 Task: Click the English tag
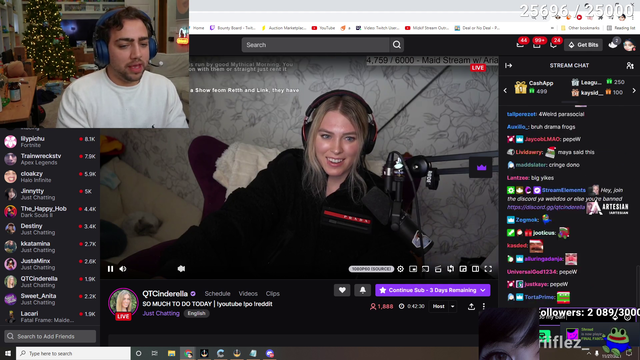(x=196, y=313)
